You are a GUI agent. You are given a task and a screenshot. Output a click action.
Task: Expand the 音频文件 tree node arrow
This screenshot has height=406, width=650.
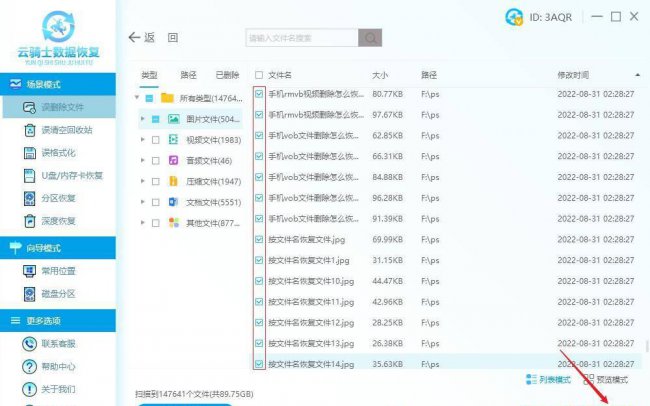[x=143, y=160]
